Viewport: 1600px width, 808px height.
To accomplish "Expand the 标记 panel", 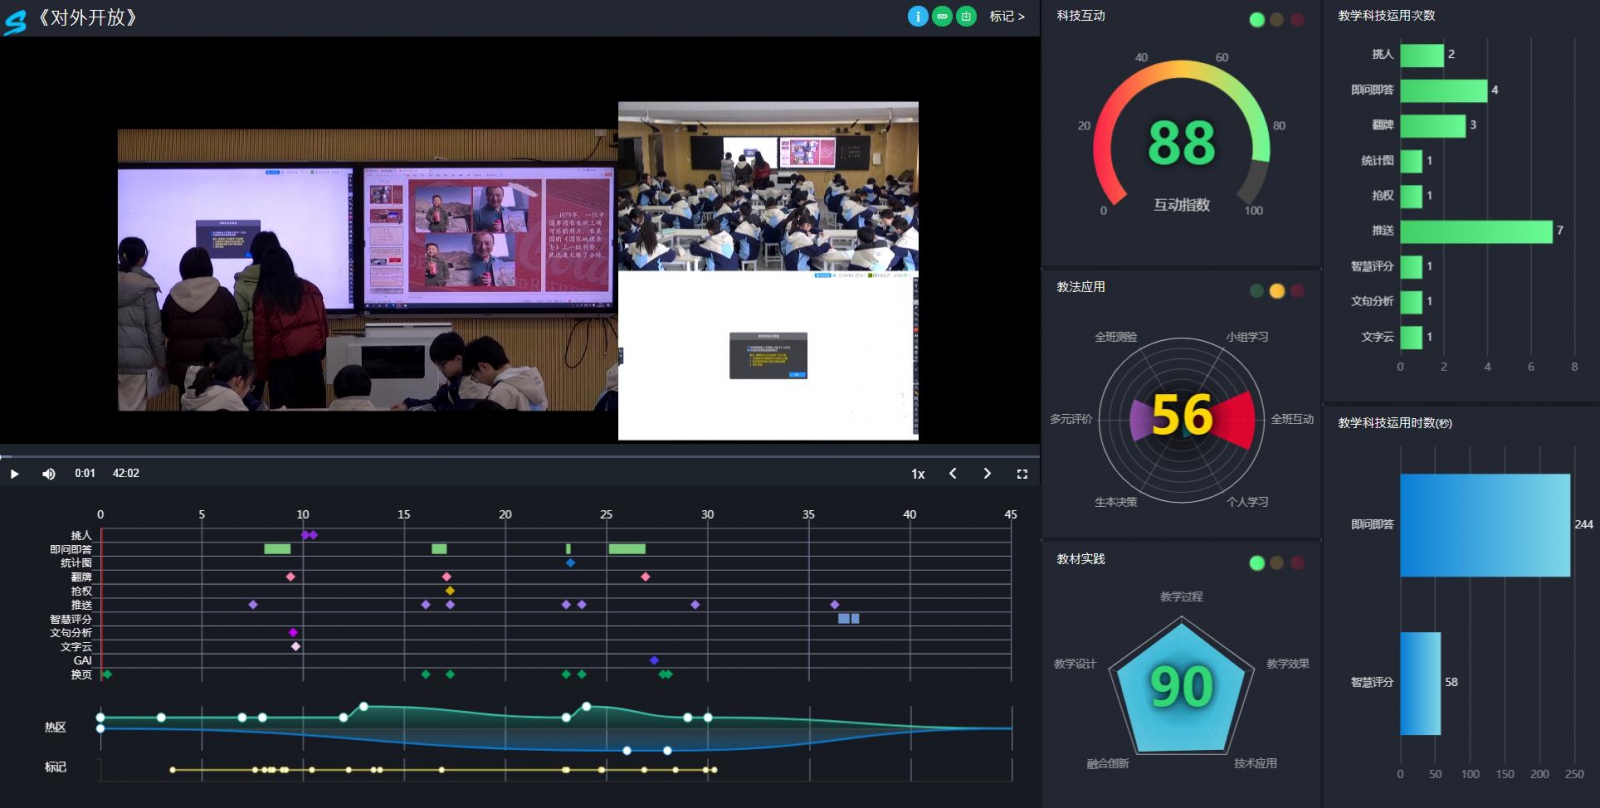I will click(1007, 17).
